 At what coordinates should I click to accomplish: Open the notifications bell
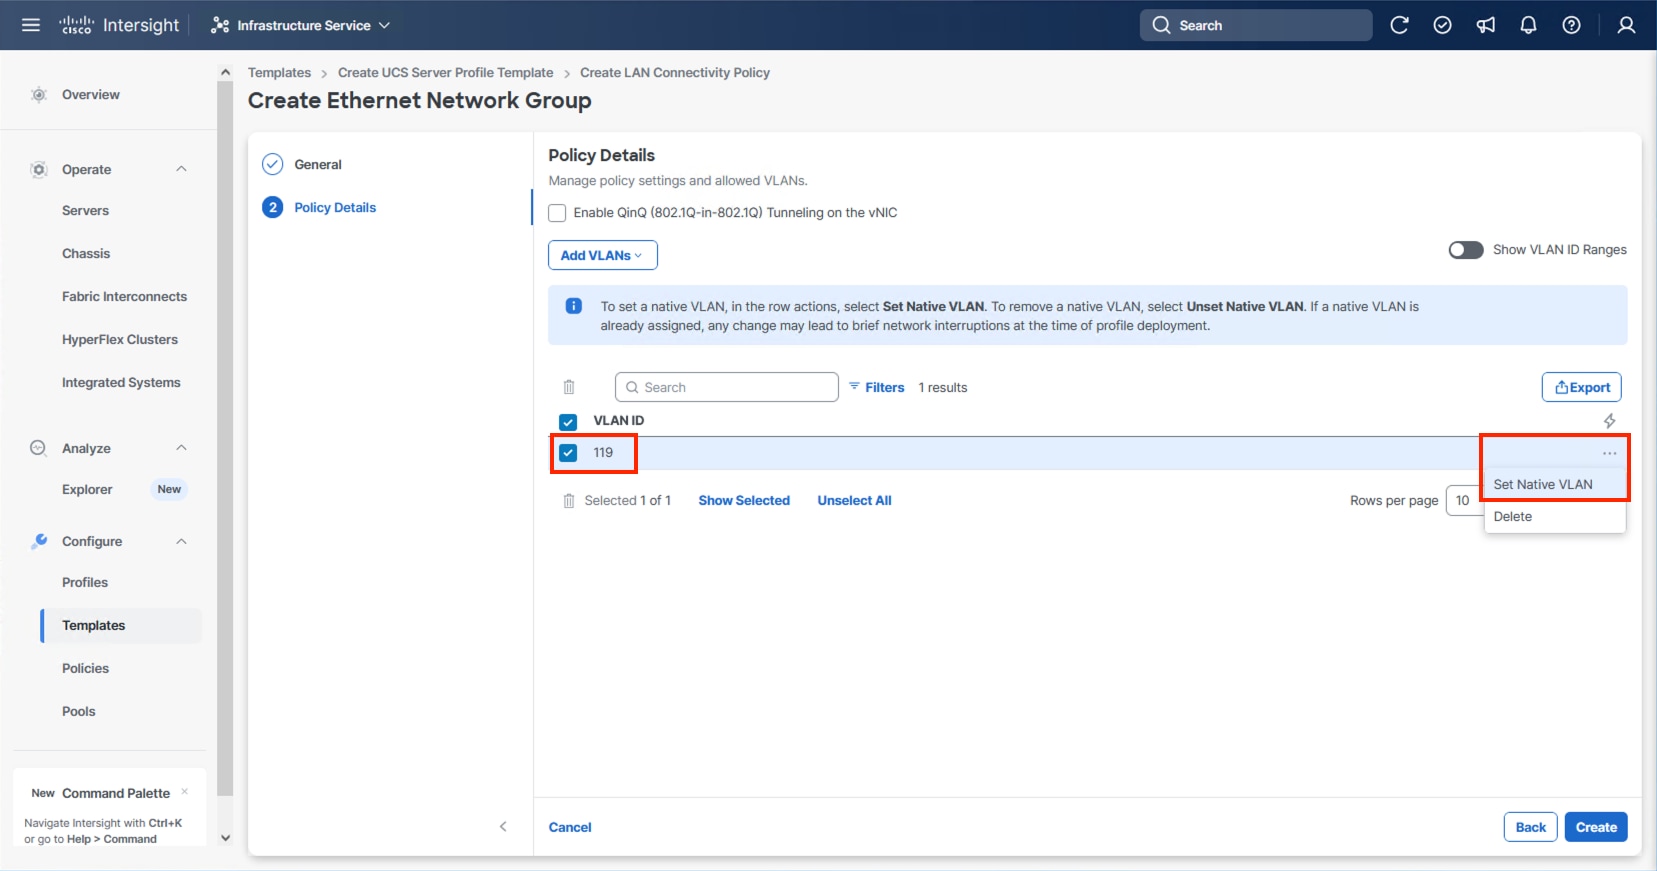click(x=1528, y=25)
